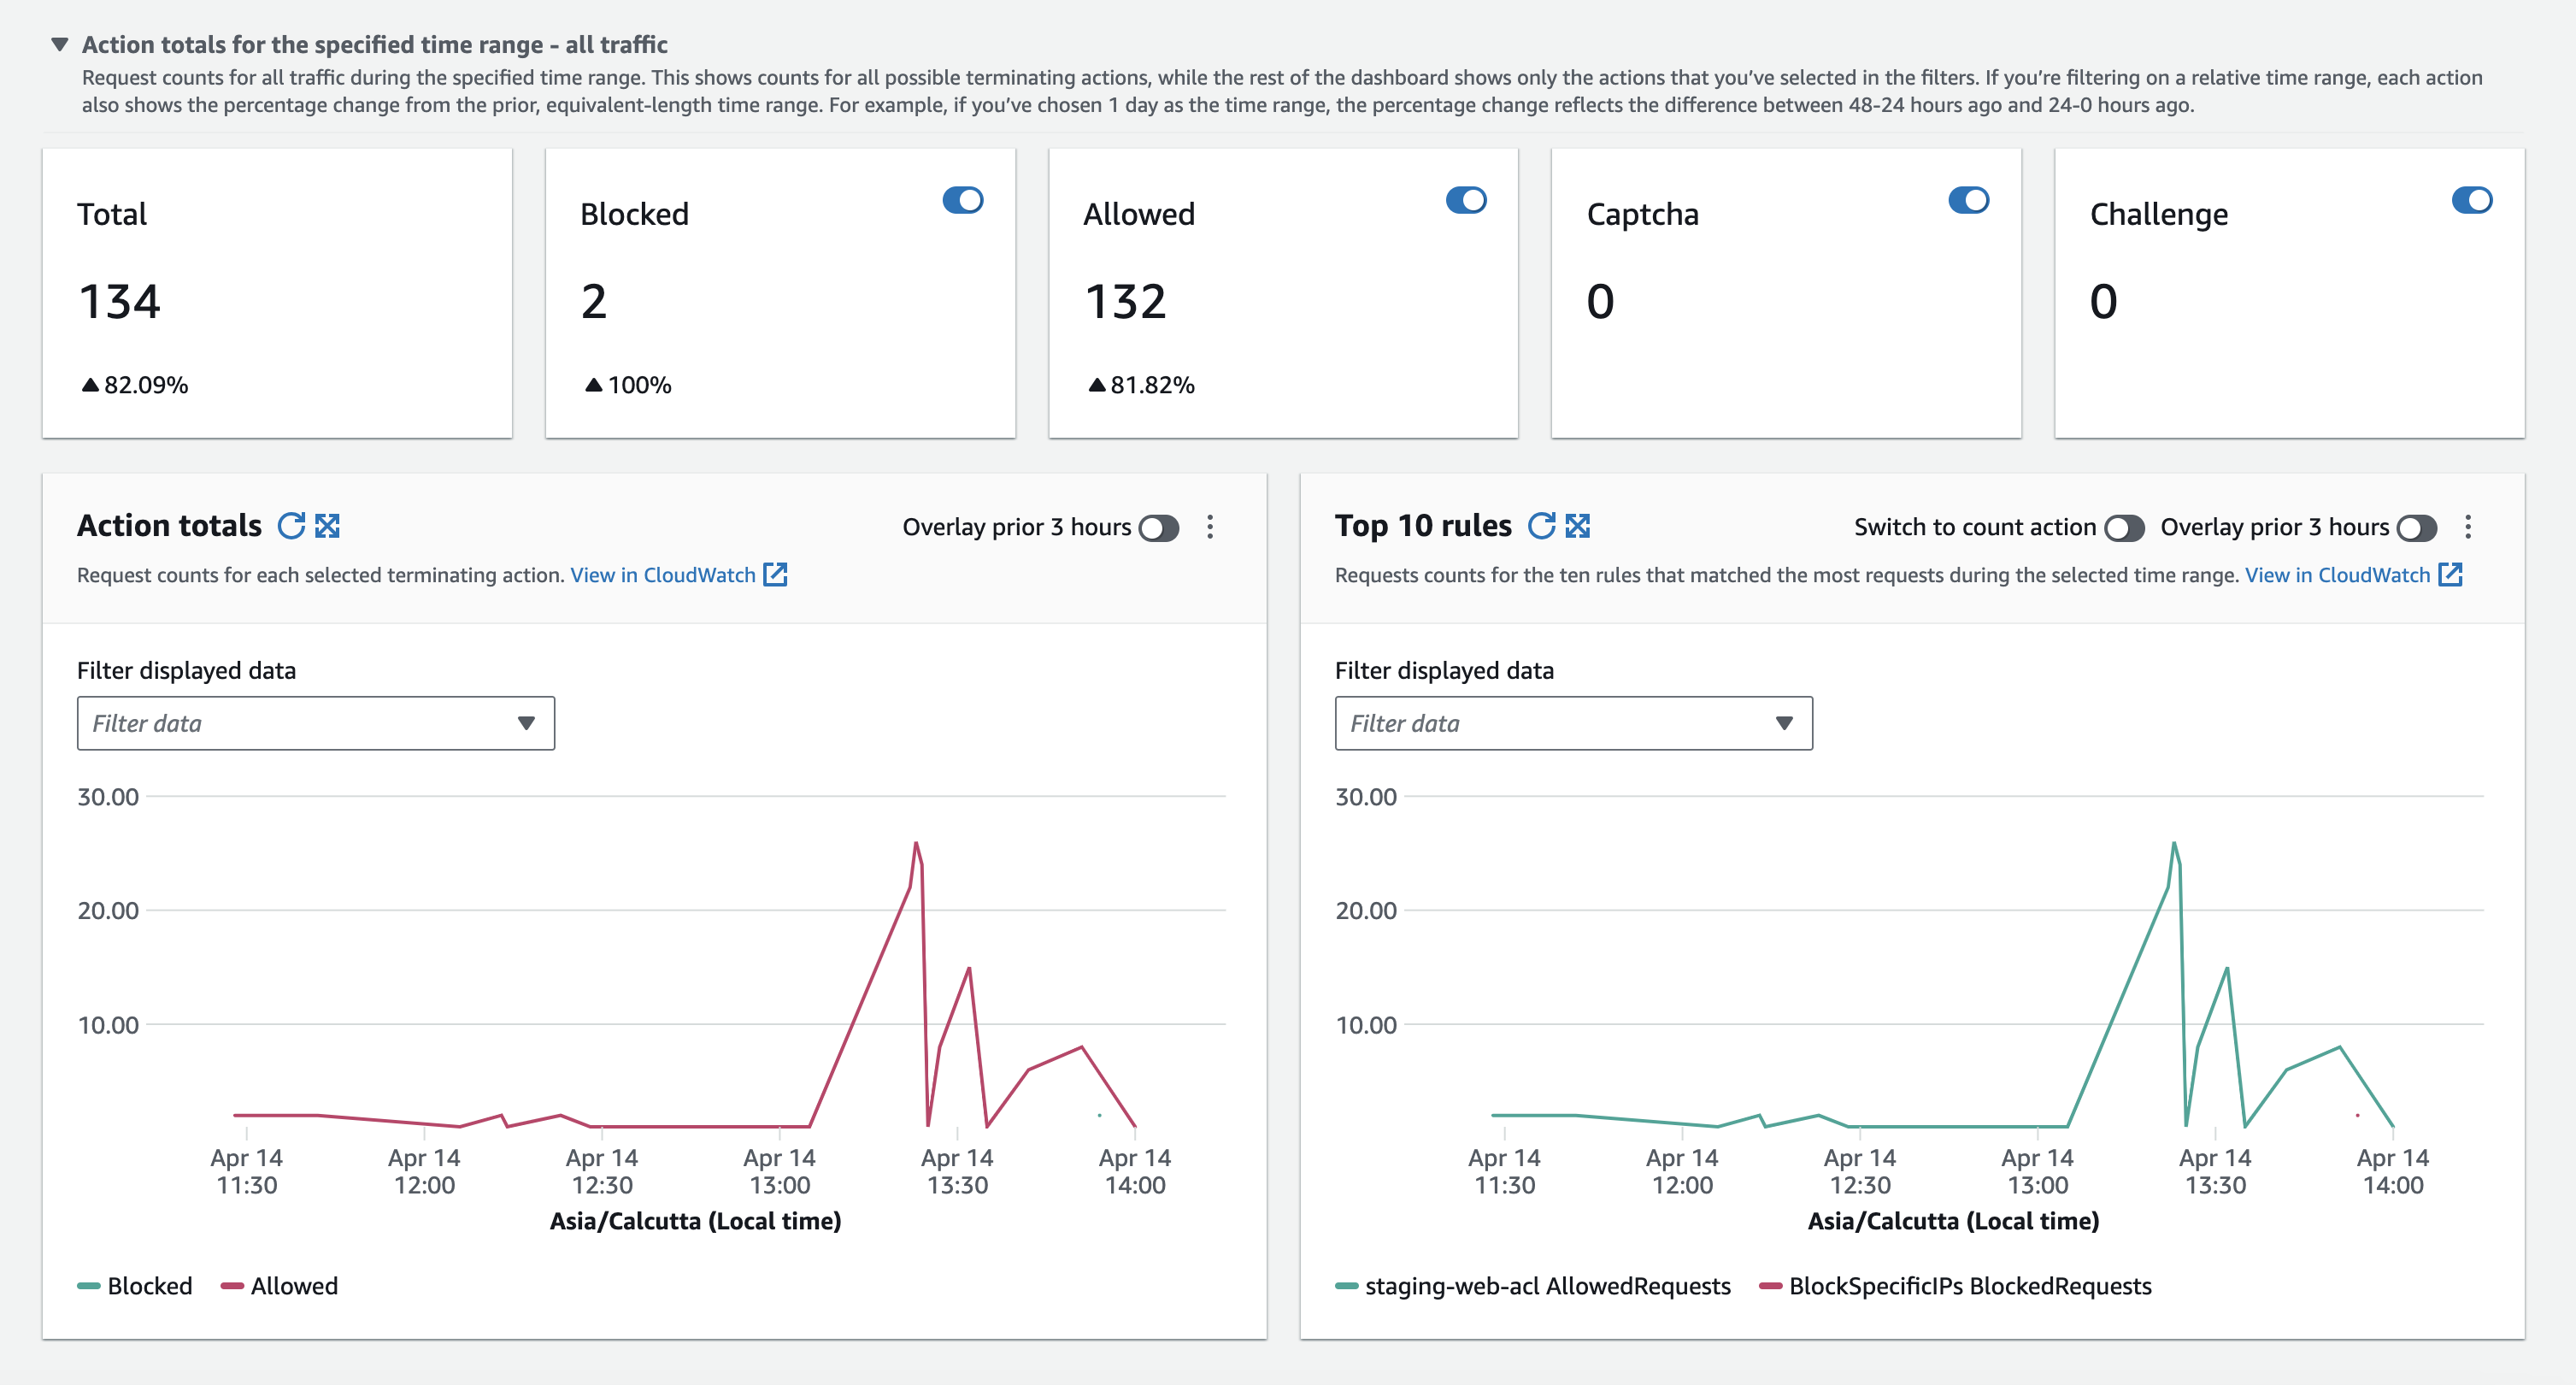2576x1385 pixels.
Task: Expand Top 10 rules chart fullscreen
Action: 1578,525
